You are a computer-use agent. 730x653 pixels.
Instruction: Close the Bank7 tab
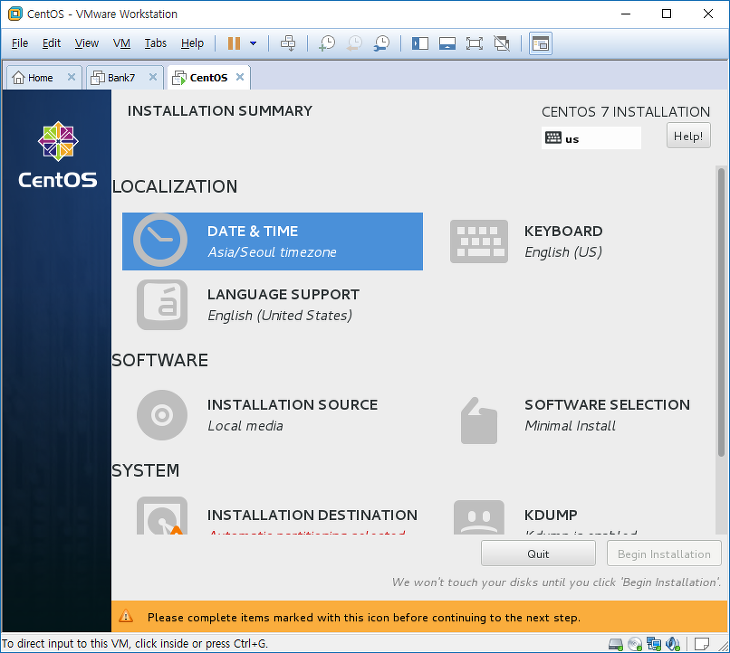pyautogui.click(x=153, y=77)
